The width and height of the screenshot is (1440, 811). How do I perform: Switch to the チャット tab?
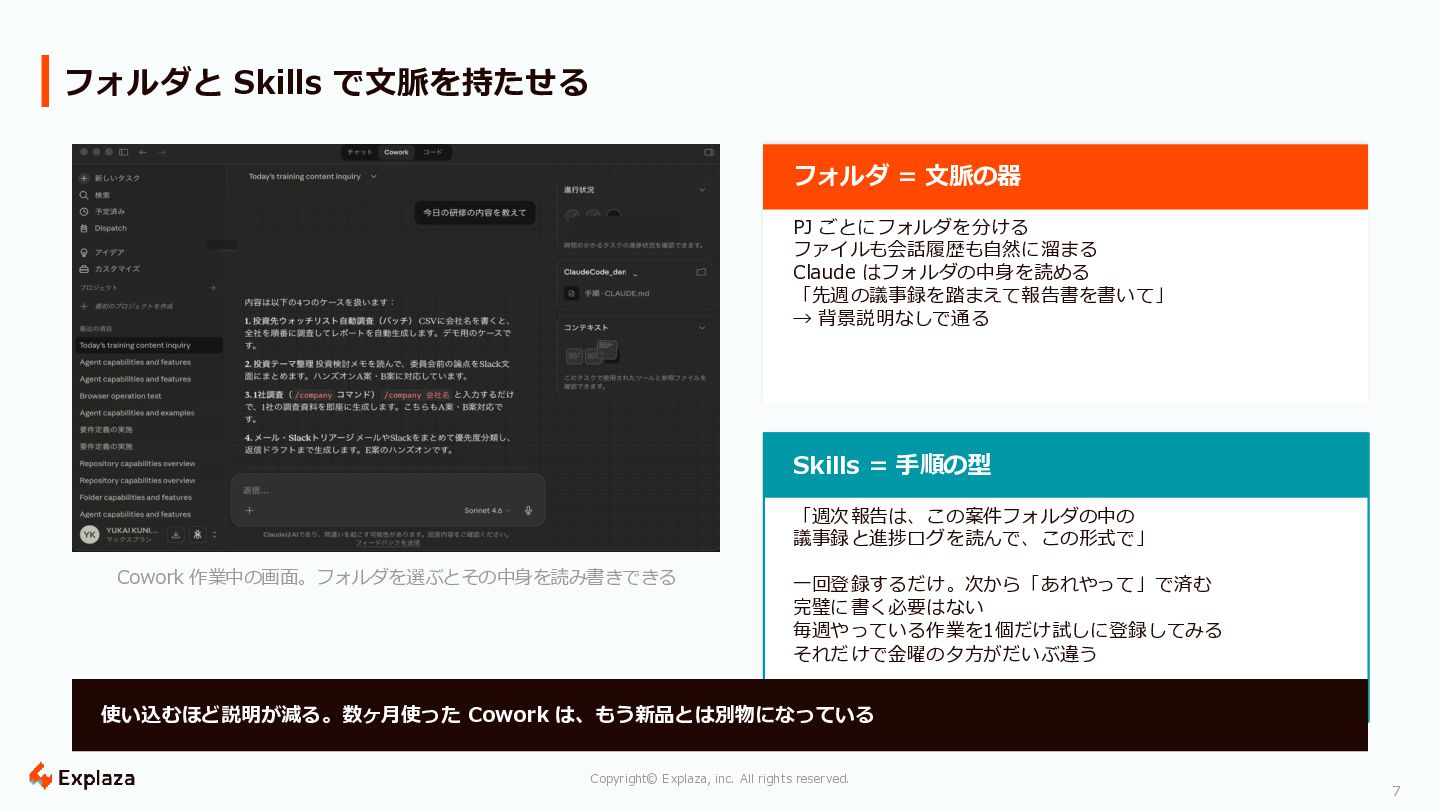[360, 152]
